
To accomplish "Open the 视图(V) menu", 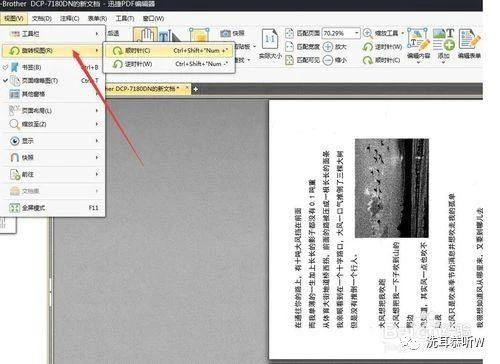I will (13, 18).
